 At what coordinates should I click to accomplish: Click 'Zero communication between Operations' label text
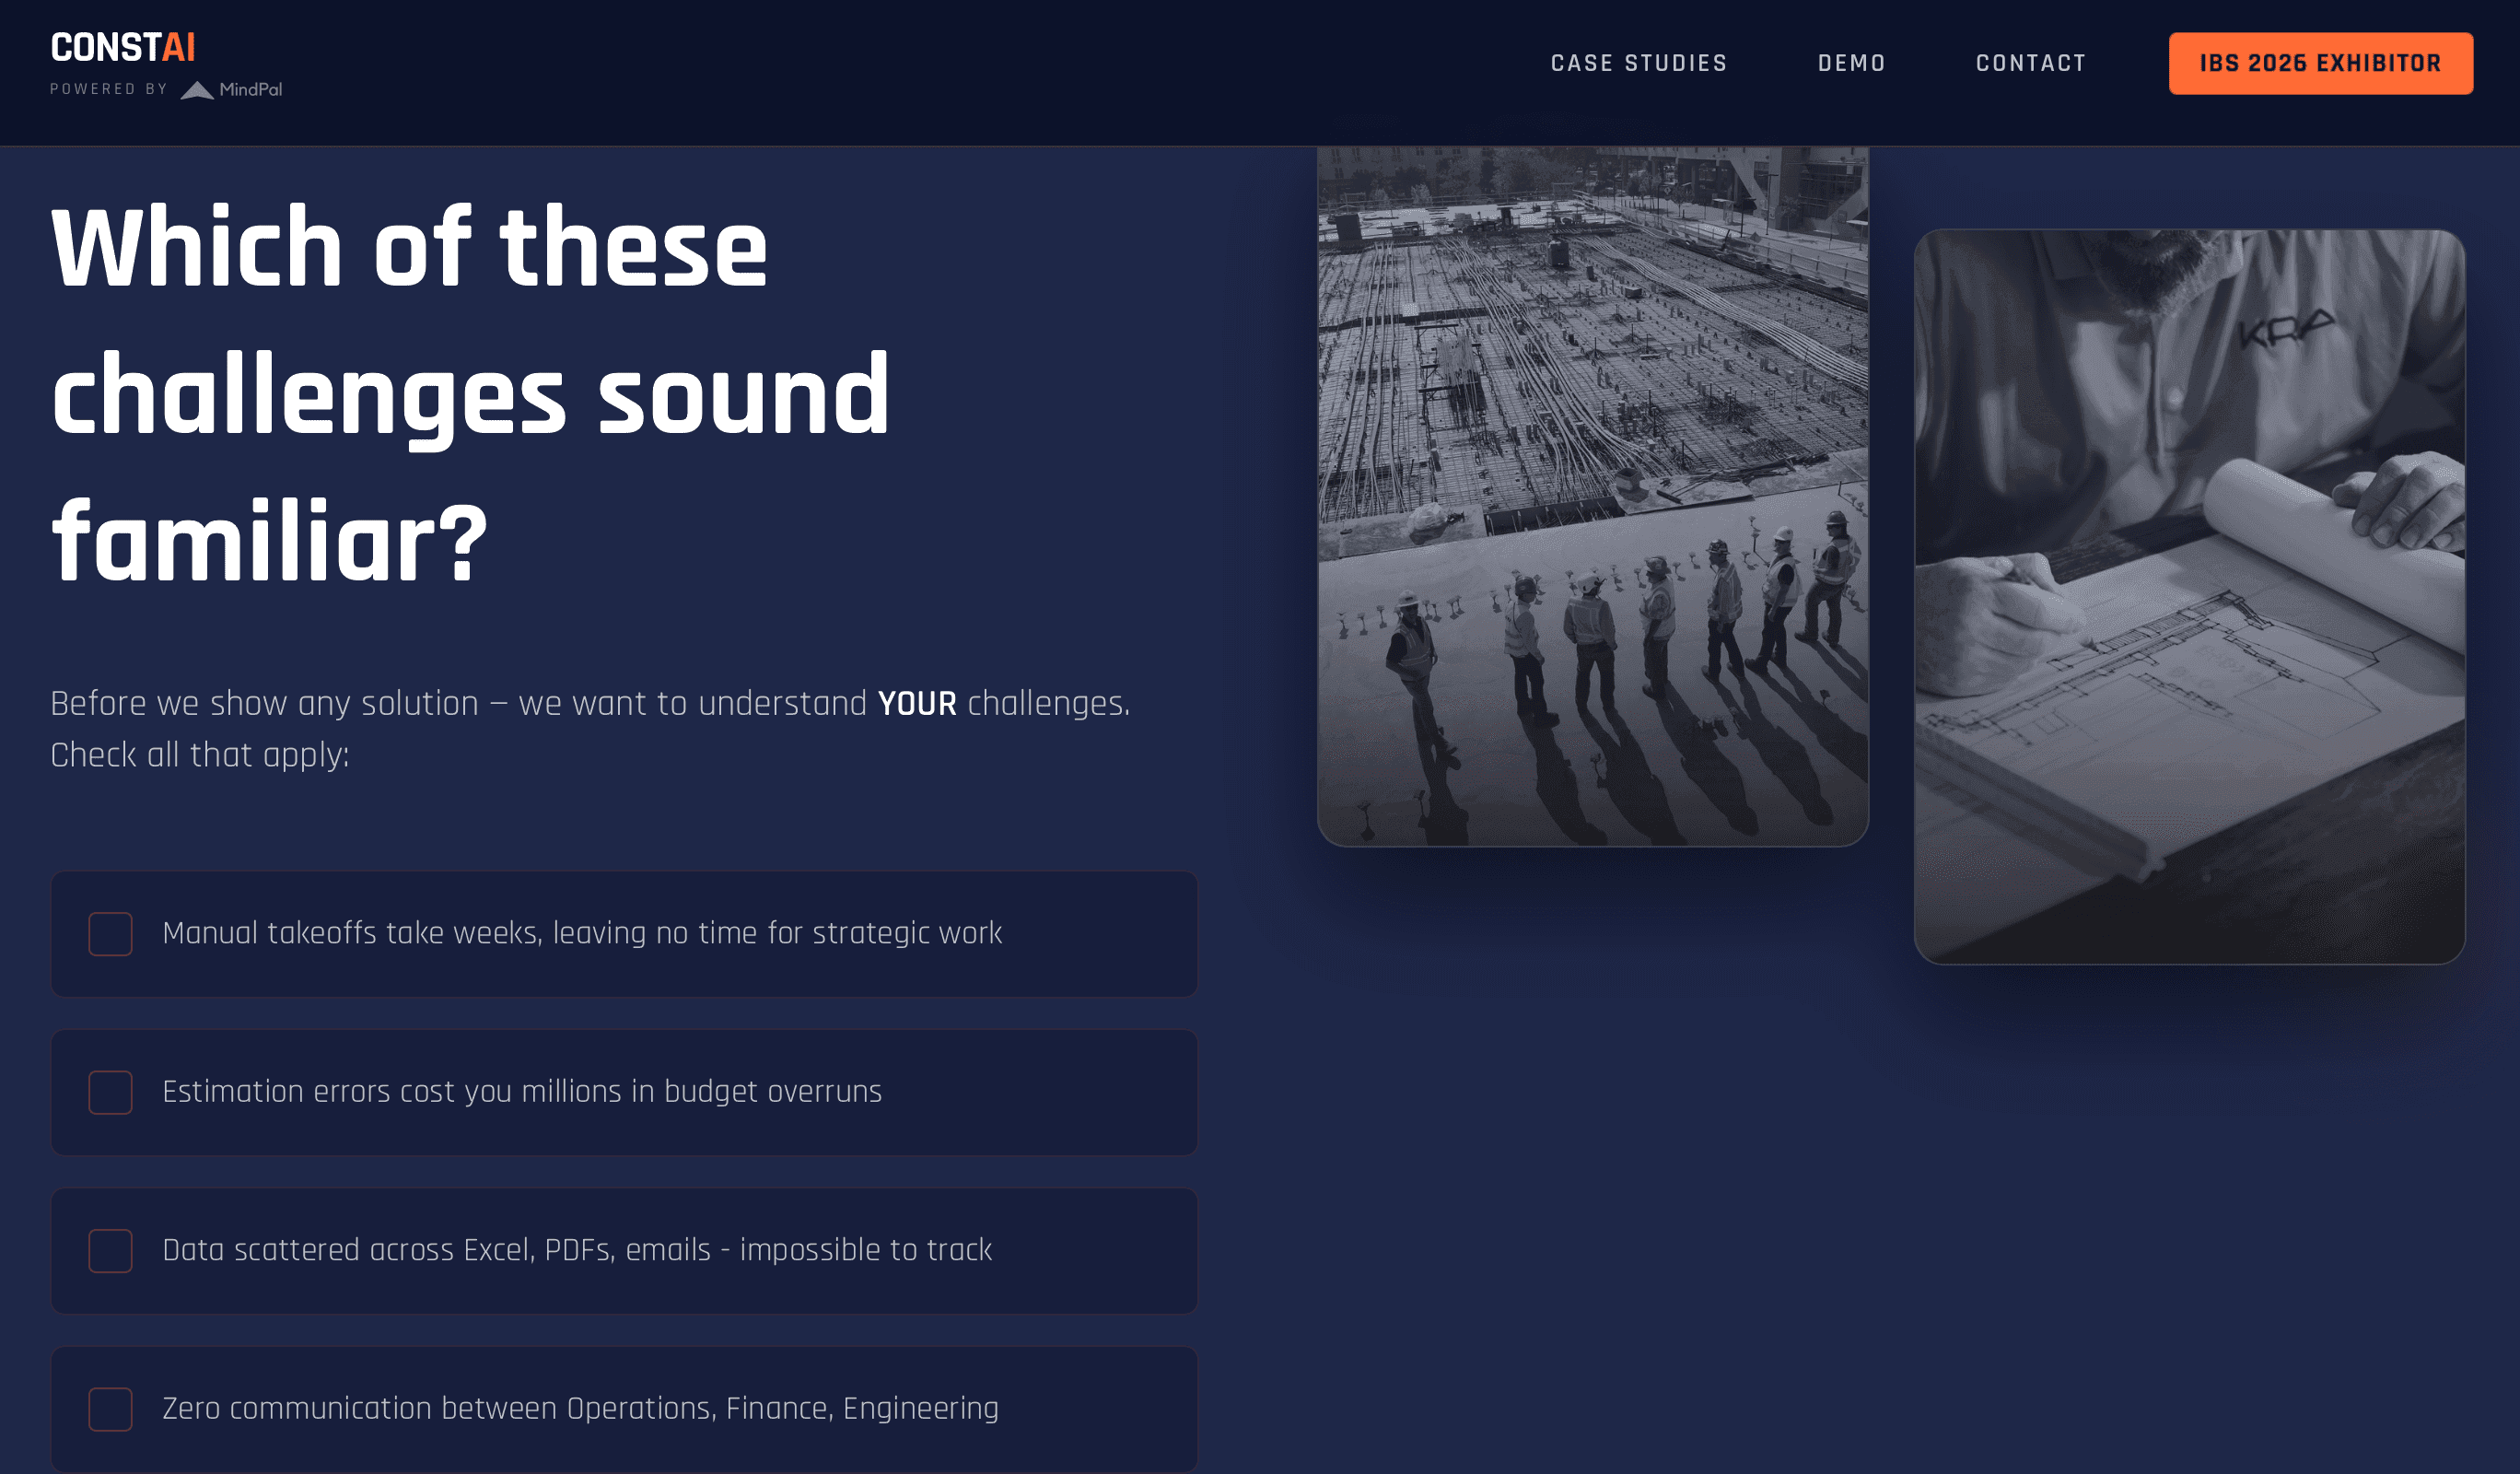pyautogui.click(x=580, y=1408)
